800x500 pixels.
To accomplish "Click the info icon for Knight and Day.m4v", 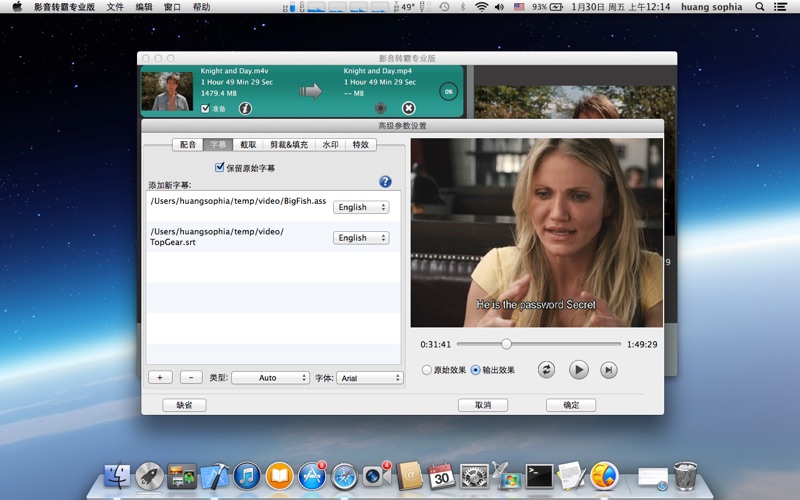I will (245, 108).
